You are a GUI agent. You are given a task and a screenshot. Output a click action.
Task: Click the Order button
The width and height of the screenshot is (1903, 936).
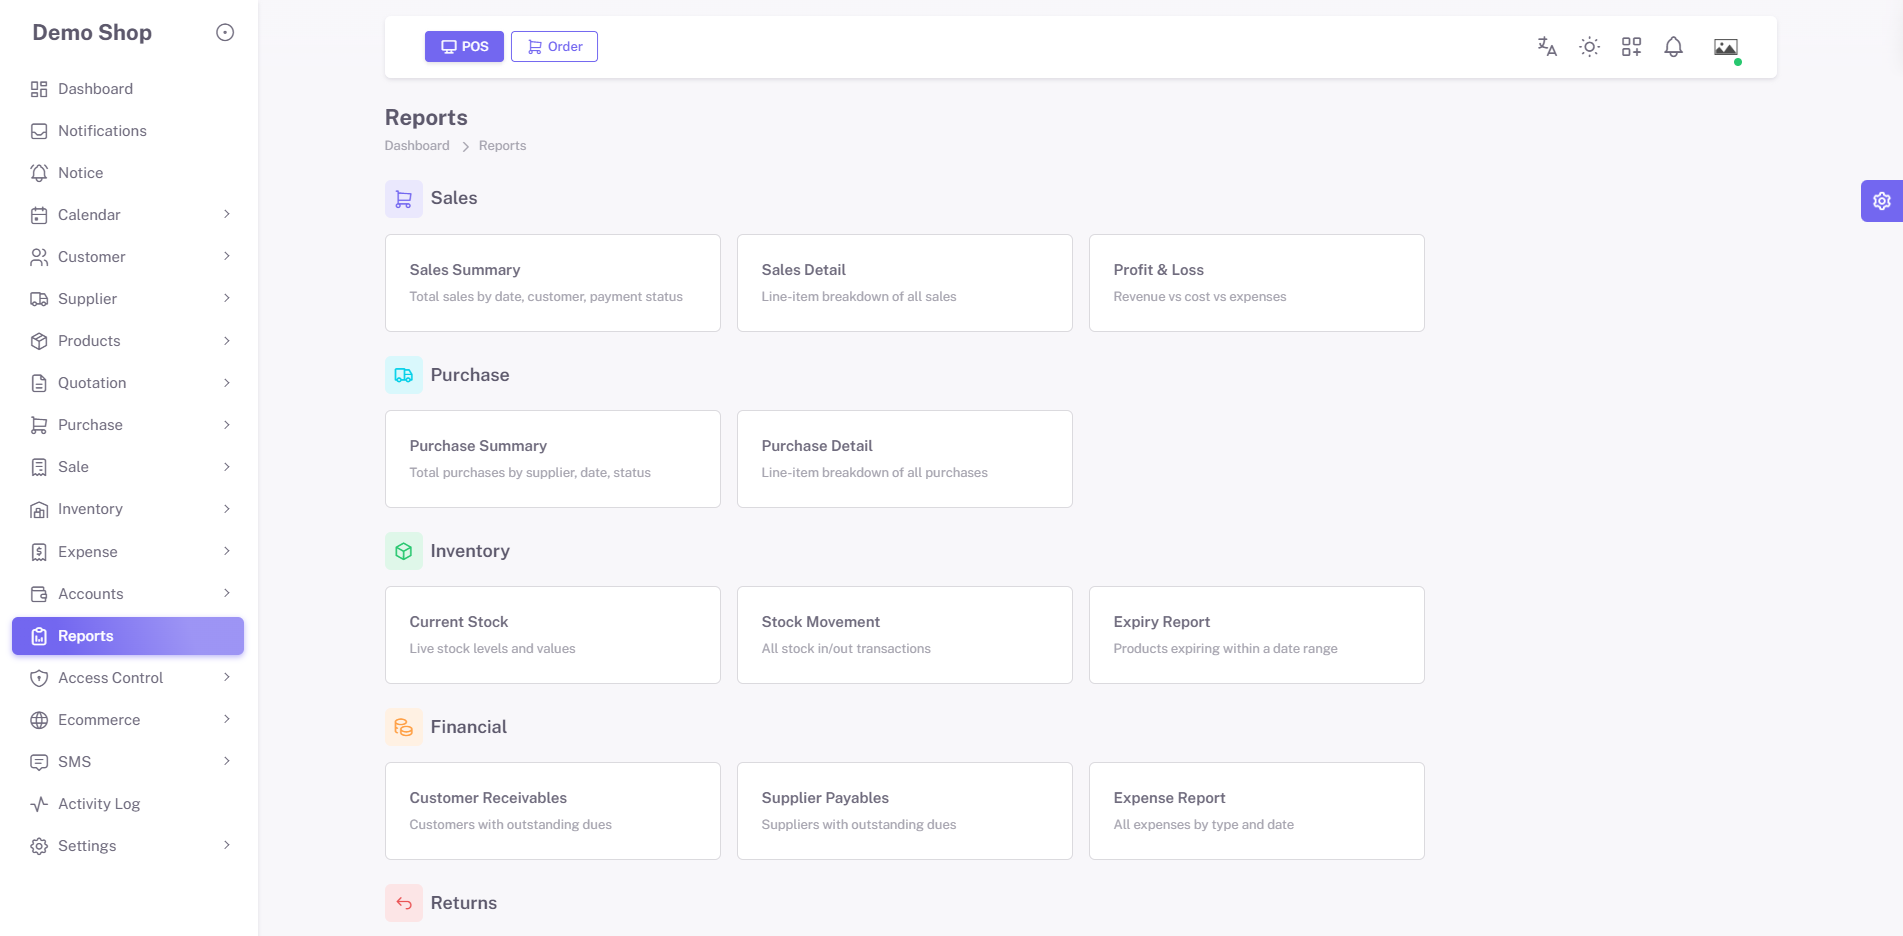554,47
